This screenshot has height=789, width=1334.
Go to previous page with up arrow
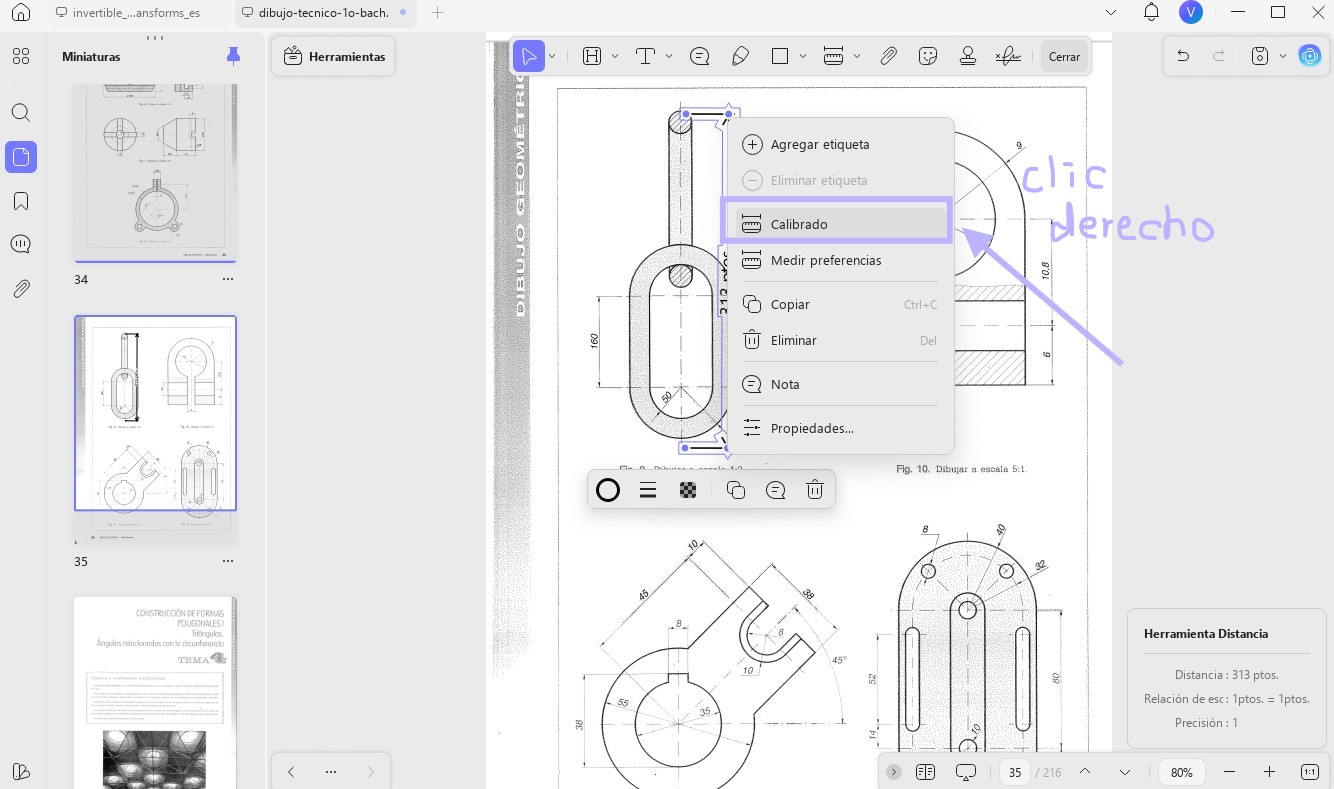(1084, 772)
